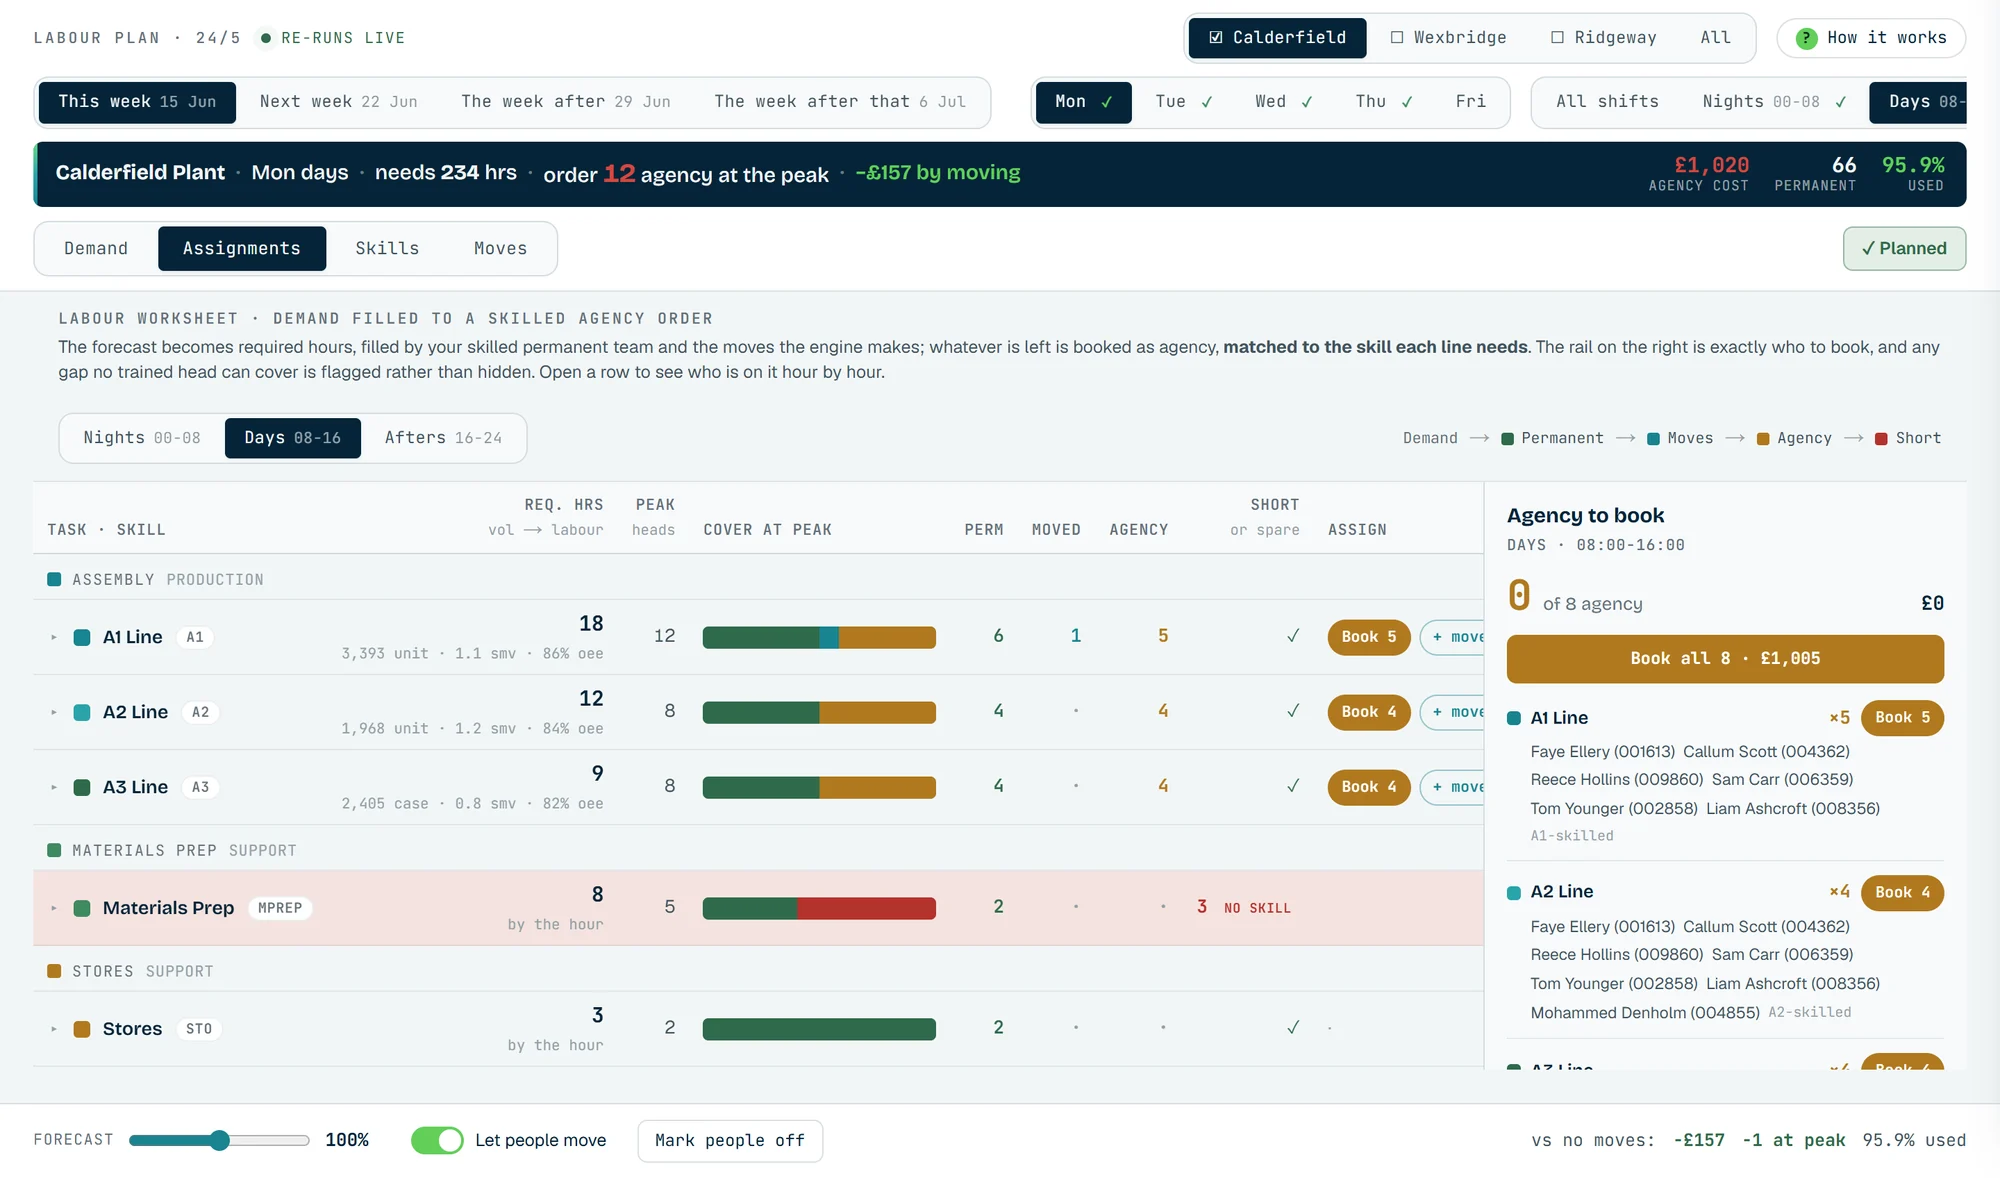The image size is (2000, 1178).
Task: Choose the Nights 00-08 shift filter at the top
Action: (1775, 102)
